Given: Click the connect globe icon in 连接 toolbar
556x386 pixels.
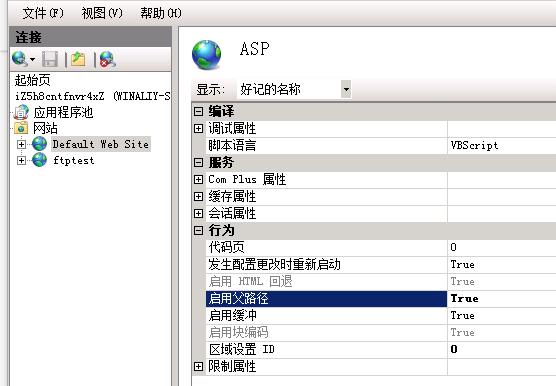Looking at the screenshot, I should coord(19,59).
